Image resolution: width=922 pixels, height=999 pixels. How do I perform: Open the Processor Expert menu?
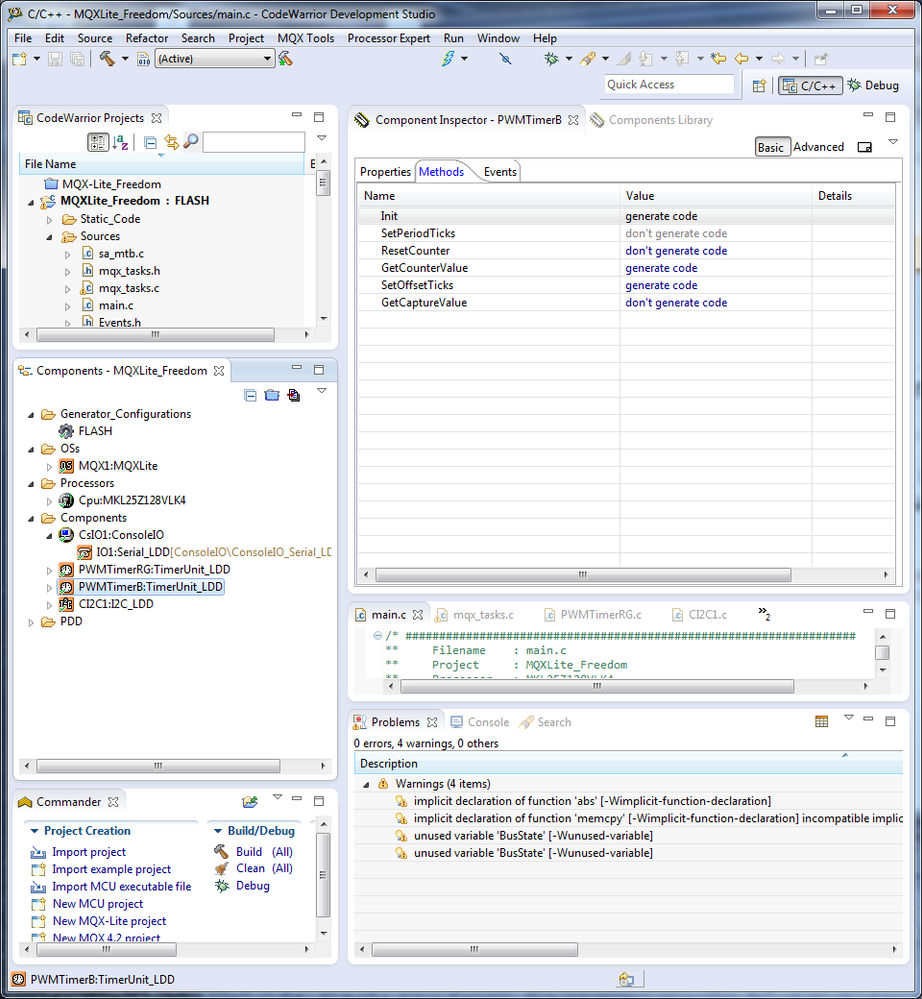tap(388, 38)
